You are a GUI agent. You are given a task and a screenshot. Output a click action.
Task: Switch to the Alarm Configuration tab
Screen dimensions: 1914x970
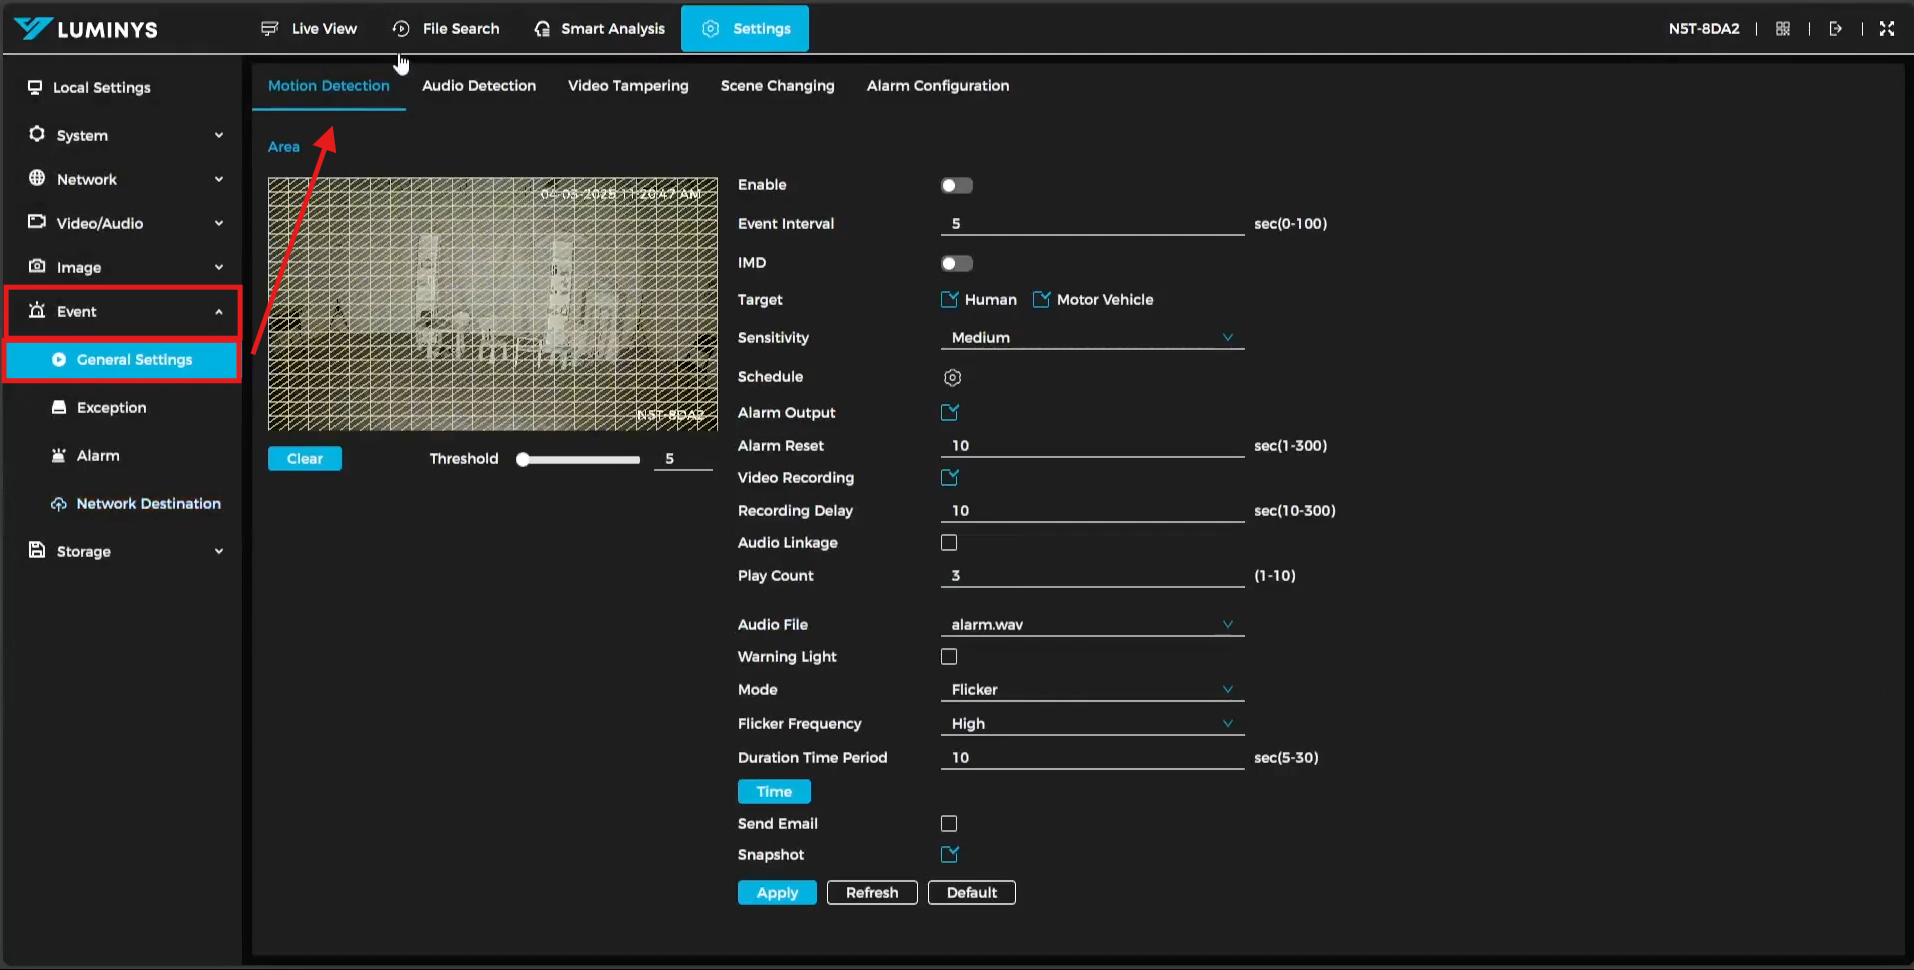point(937,86)
